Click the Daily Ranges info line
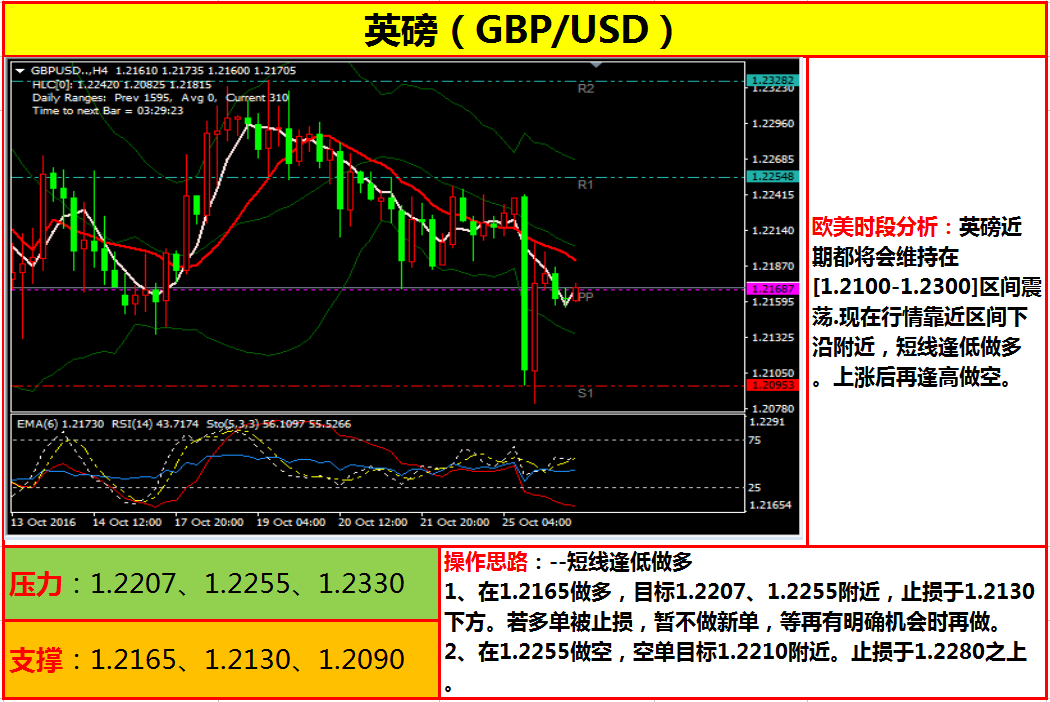The image size is (1050, 702). (x=160, y=98)
